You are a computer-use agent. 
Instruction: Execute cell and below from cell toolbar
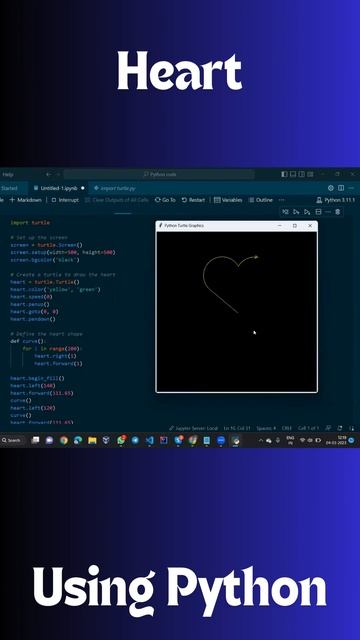(x=307, y=212)
